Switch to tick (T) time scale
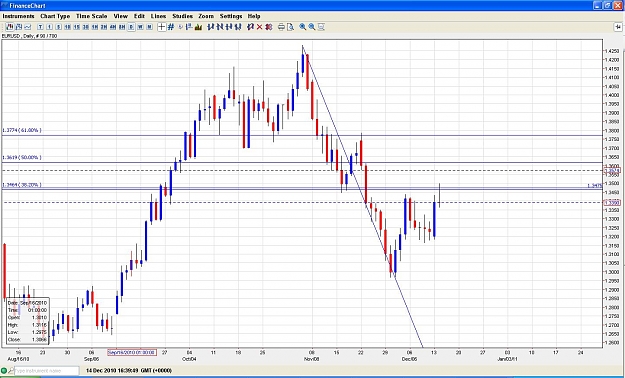The height and width of the screenshot is (378, 625). 40,27
